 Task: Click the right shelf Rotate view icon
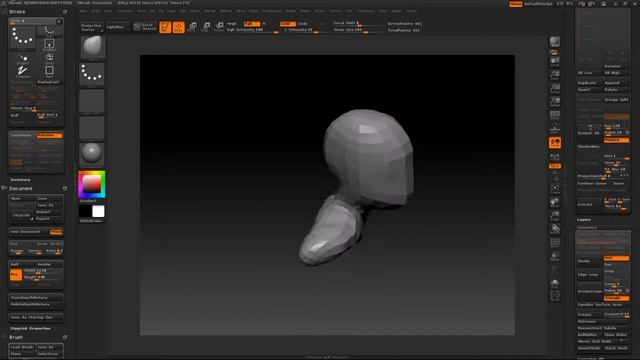tap(555, 229)
